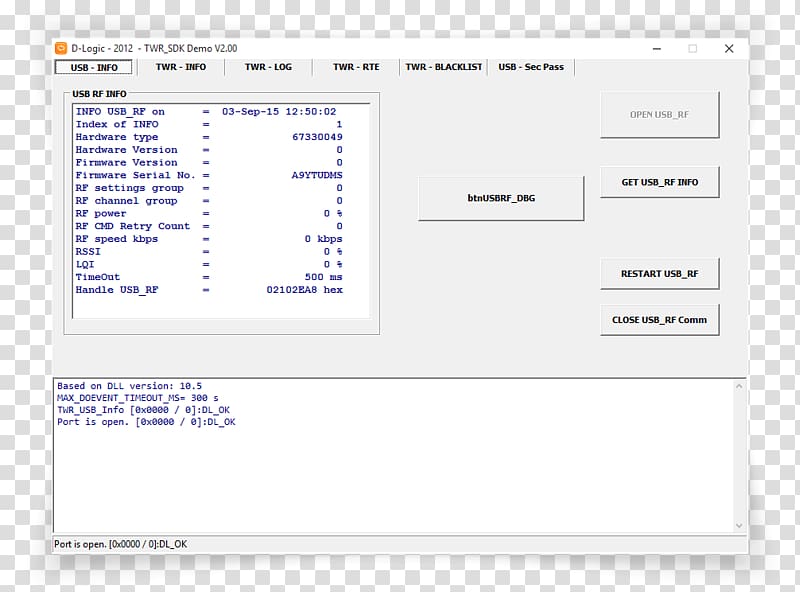Click the 'Hardware type' value 67330049

coord(317,137)
